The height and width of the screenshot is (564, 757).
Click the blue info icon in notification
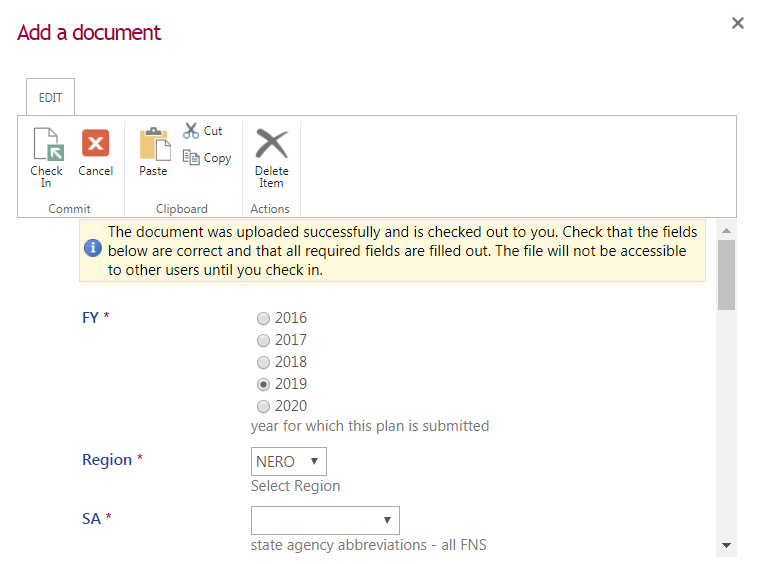[x=93, y=247]
